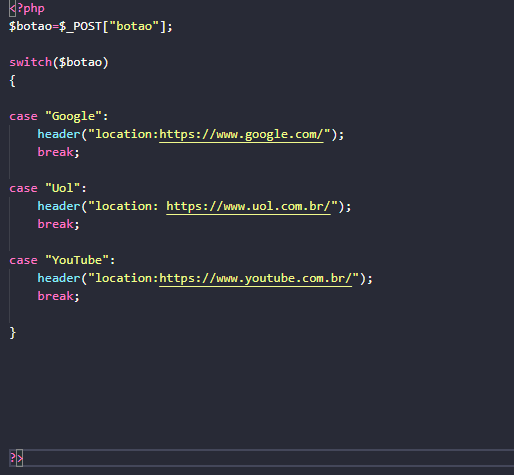The height and width of the screenshot is (475, 514).
Task: Click break statement under Uol case
Action: pos(55,224)
